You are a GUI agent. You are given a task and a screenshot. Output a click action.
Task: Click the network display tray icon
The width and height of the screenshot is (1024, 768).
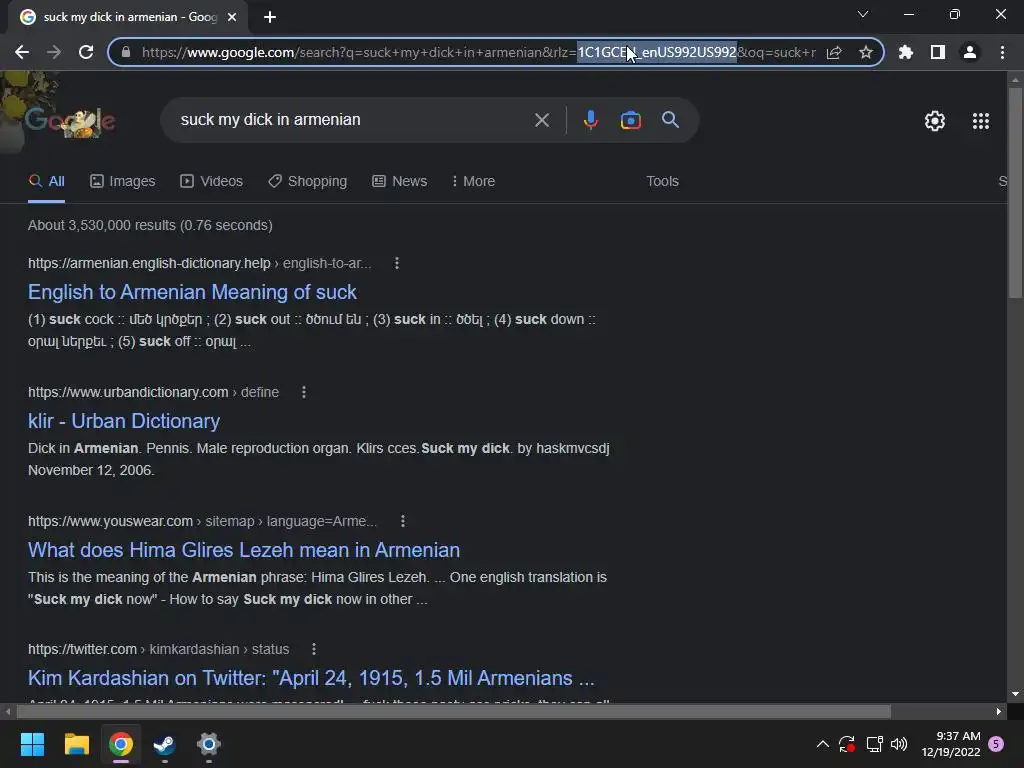pyautogui.click(x=874, y=744)
